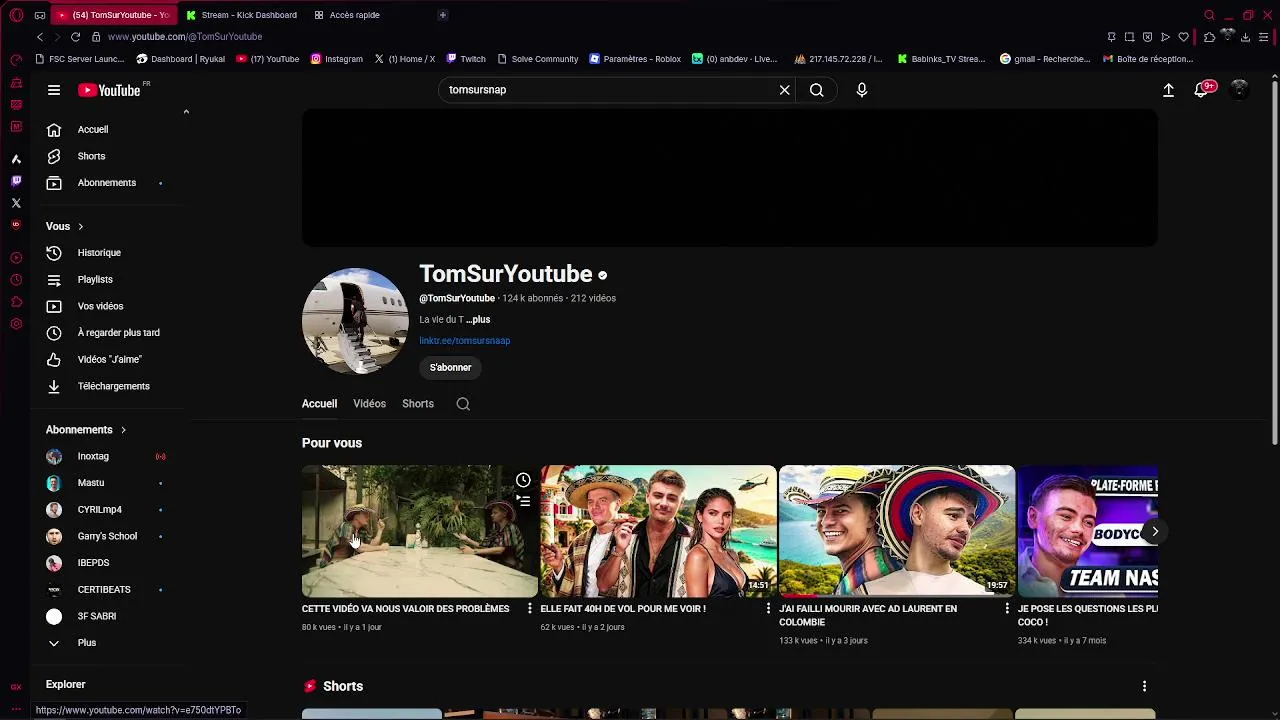Click the browser Reload button

point(75,37)
